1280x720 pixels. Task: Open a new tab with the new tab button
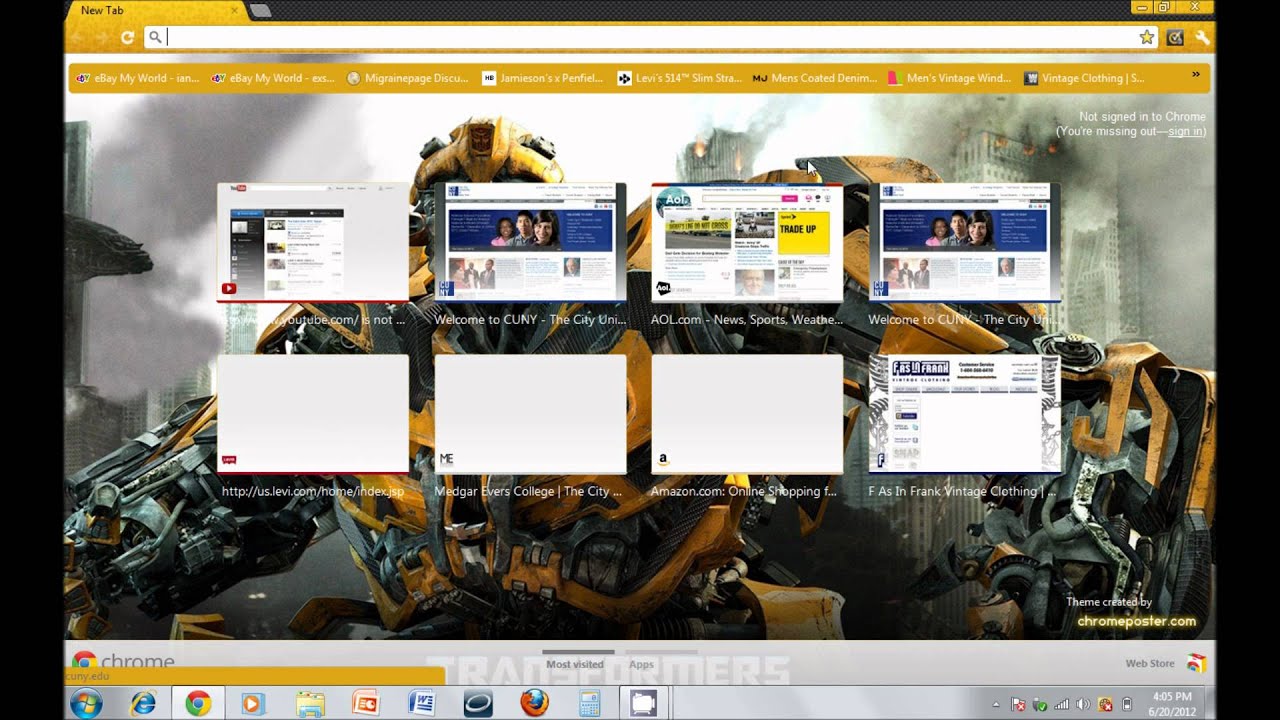[260, 11]
